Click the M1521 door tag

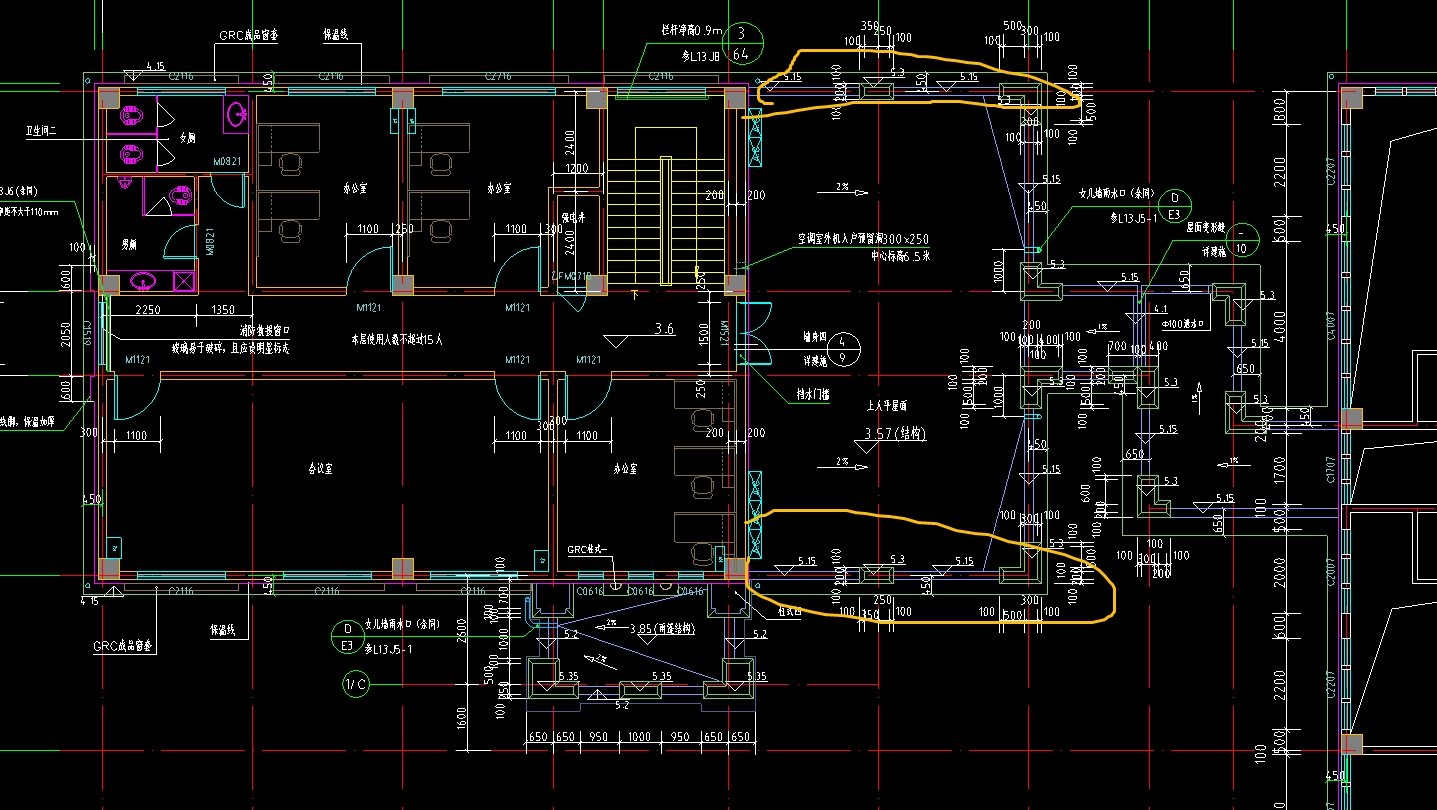tap(727, 333)
